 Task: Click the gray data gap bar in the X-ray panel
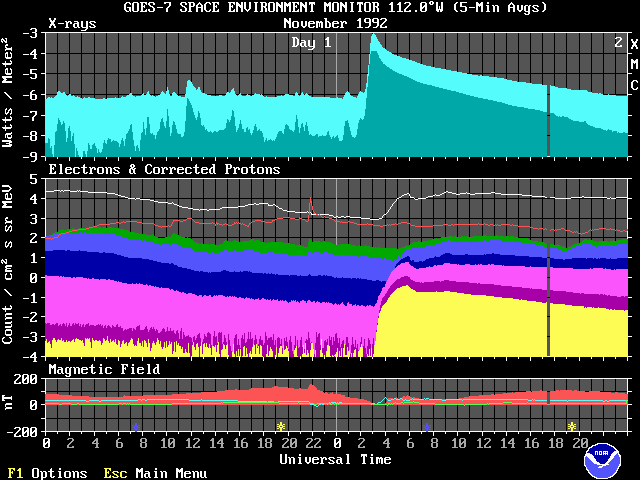coord(548,120)
